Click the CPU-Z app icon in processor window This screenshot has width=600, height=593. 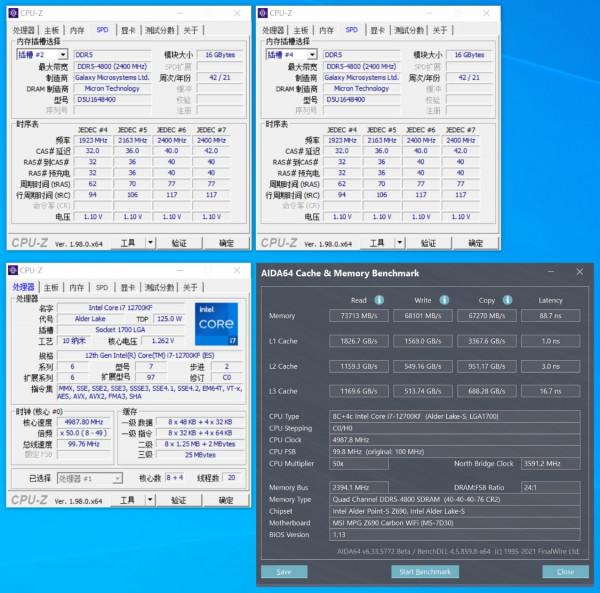pyautogui.click(x=13, y=270)
